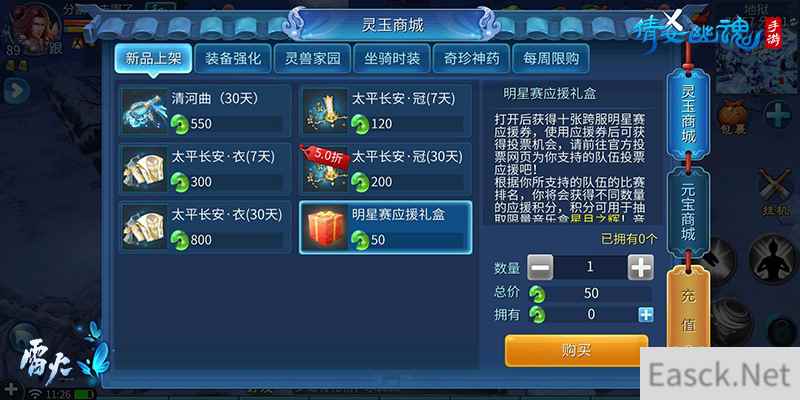
Task: Open the 充值 recharge tag
Action: pyautogui.click(x=688, y=311)
